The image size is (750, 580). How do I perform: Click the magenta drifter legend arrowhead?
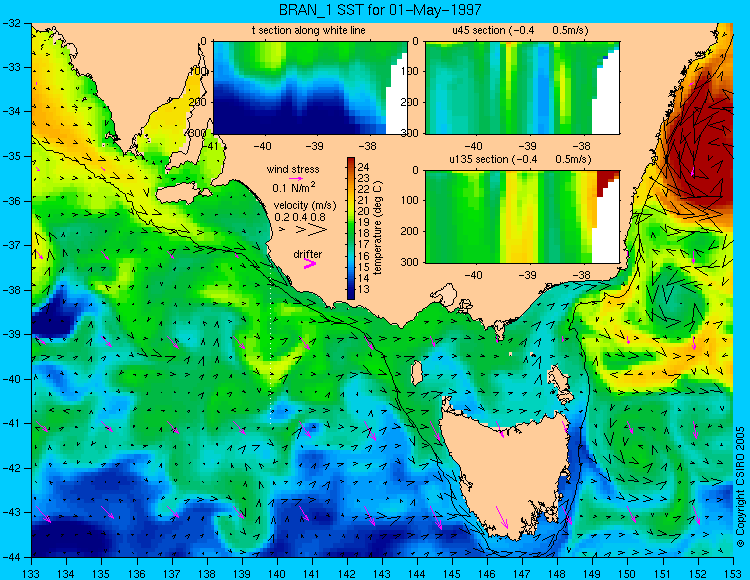pos(310,263)
